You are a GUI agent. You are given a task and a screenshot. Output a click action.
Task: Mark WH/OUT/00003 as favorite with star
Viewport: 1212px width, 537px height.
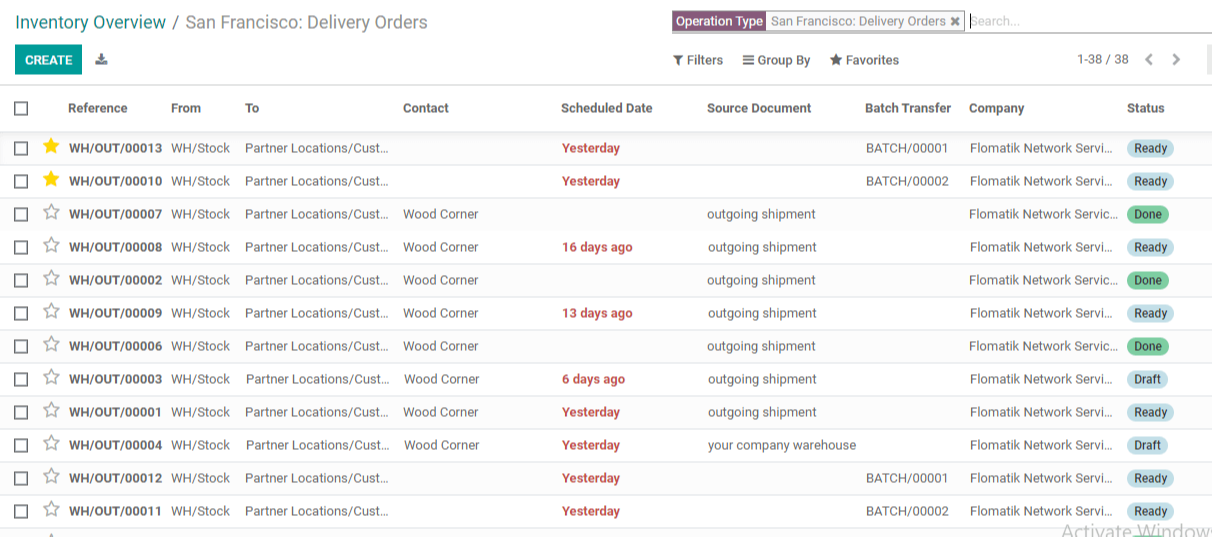click(51, 378)
